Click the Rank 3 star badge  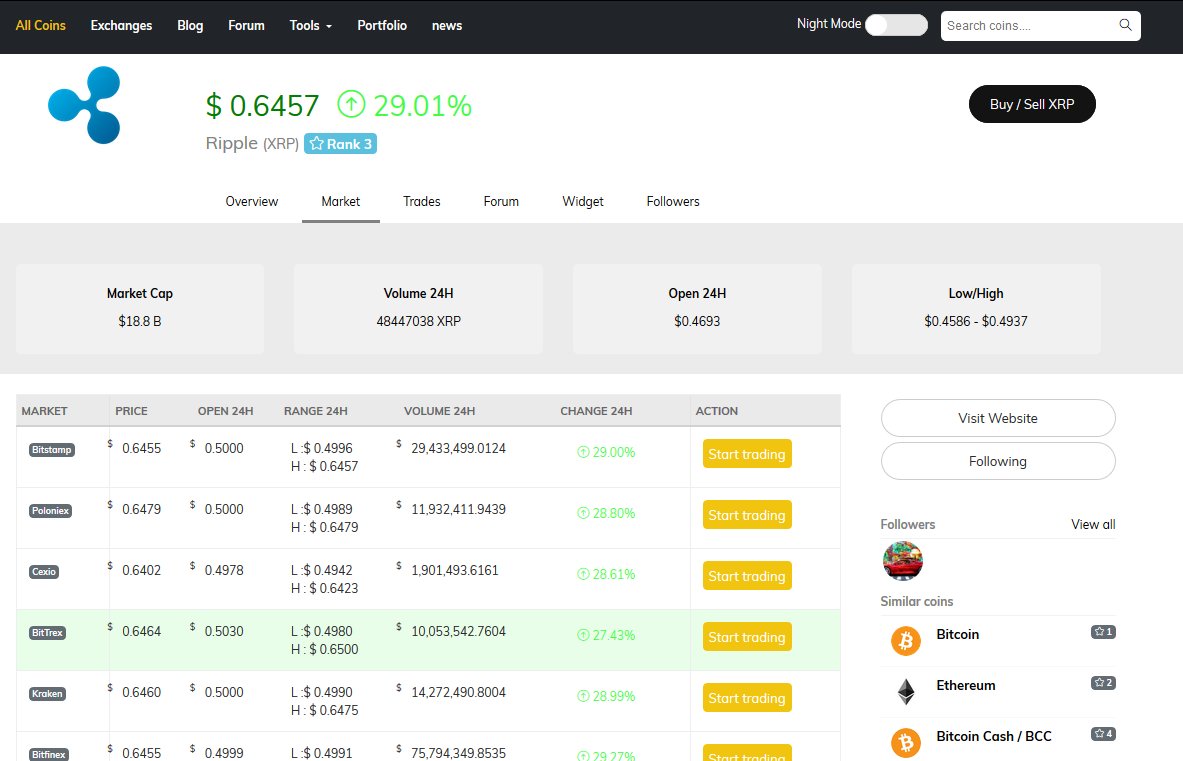(x=340, y=143)
